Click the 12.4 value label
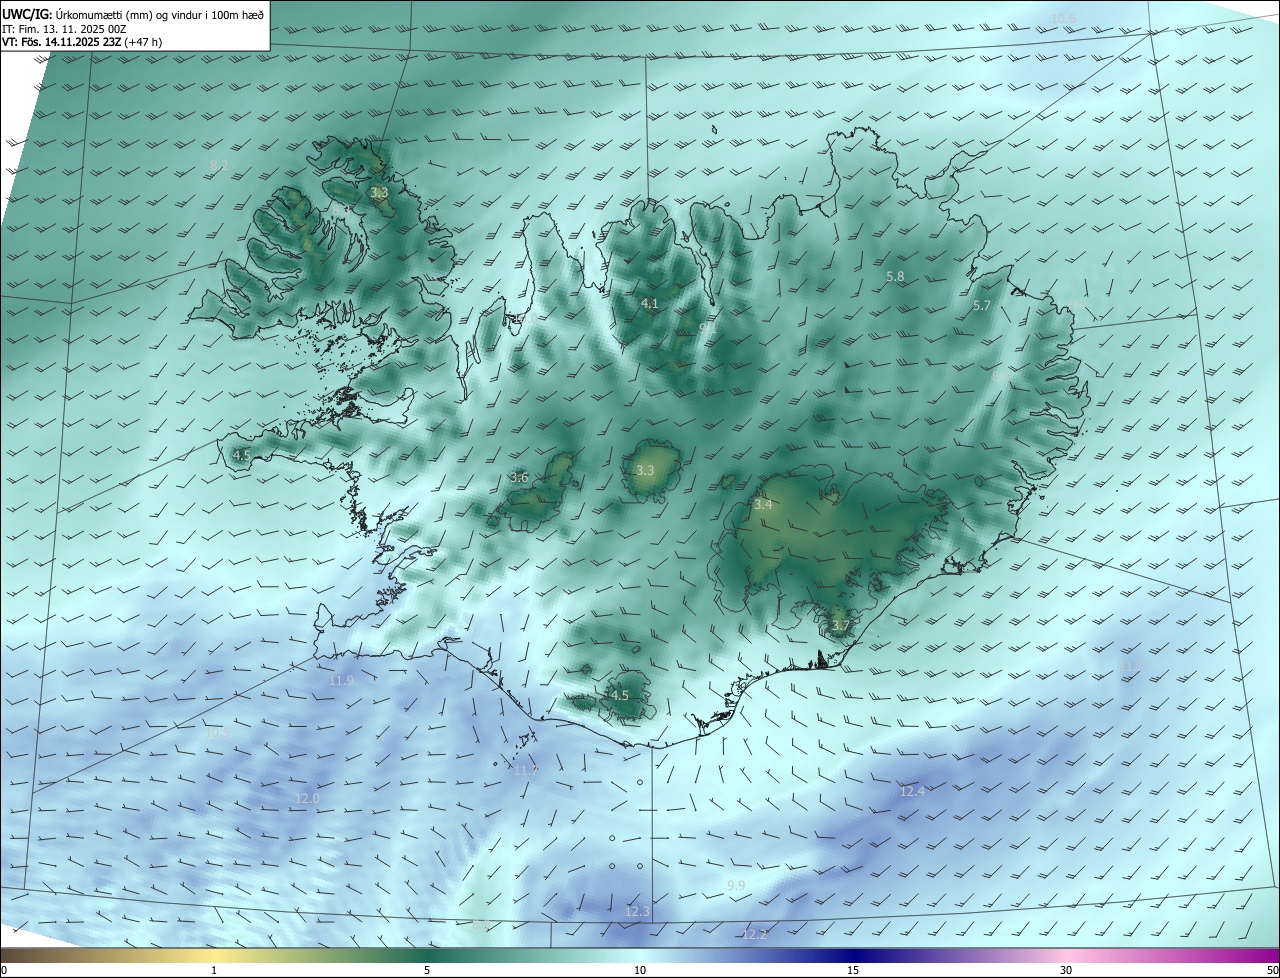 coord(912,791)
